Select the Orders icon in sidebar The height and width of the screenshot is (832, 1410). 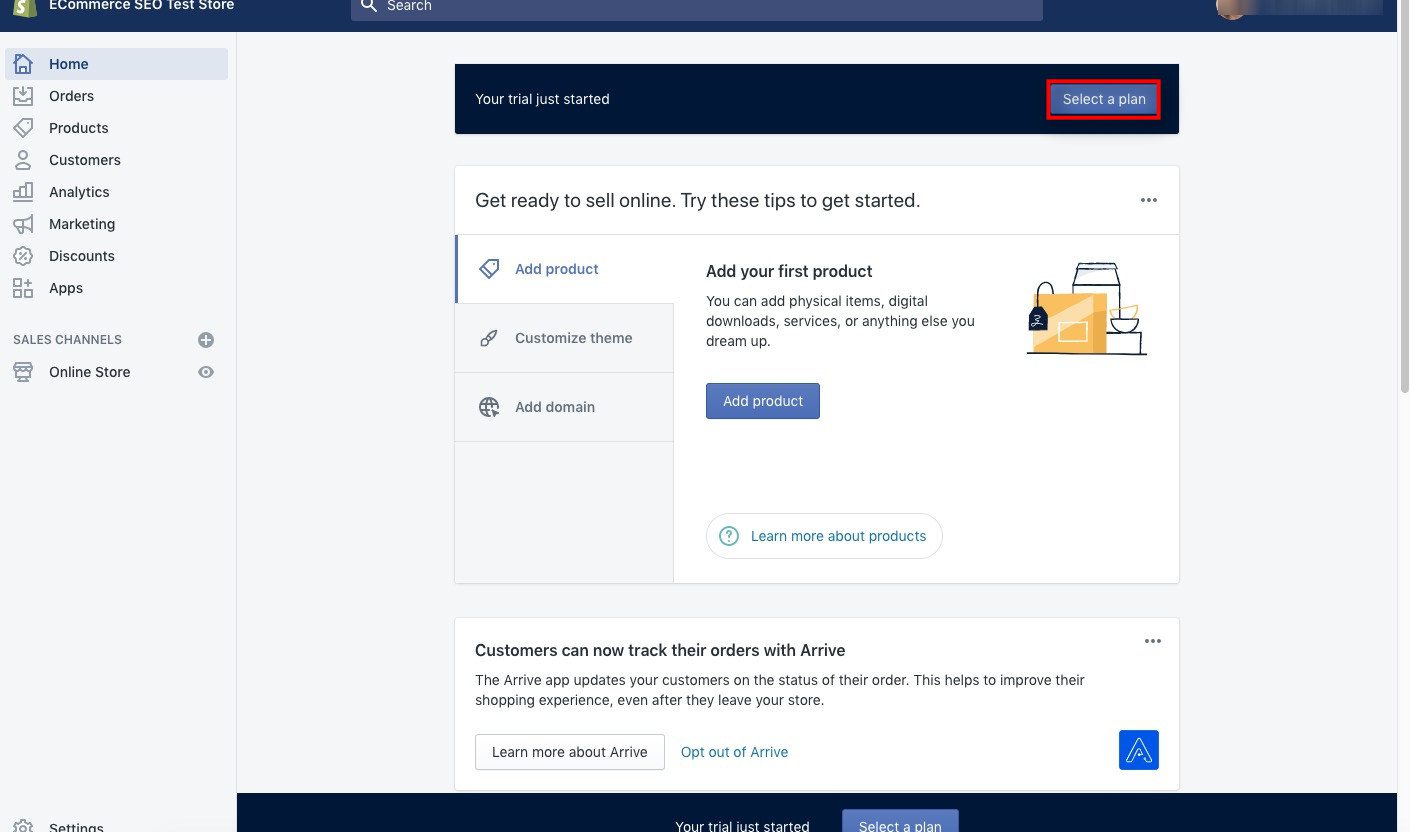tap(22, 95)
